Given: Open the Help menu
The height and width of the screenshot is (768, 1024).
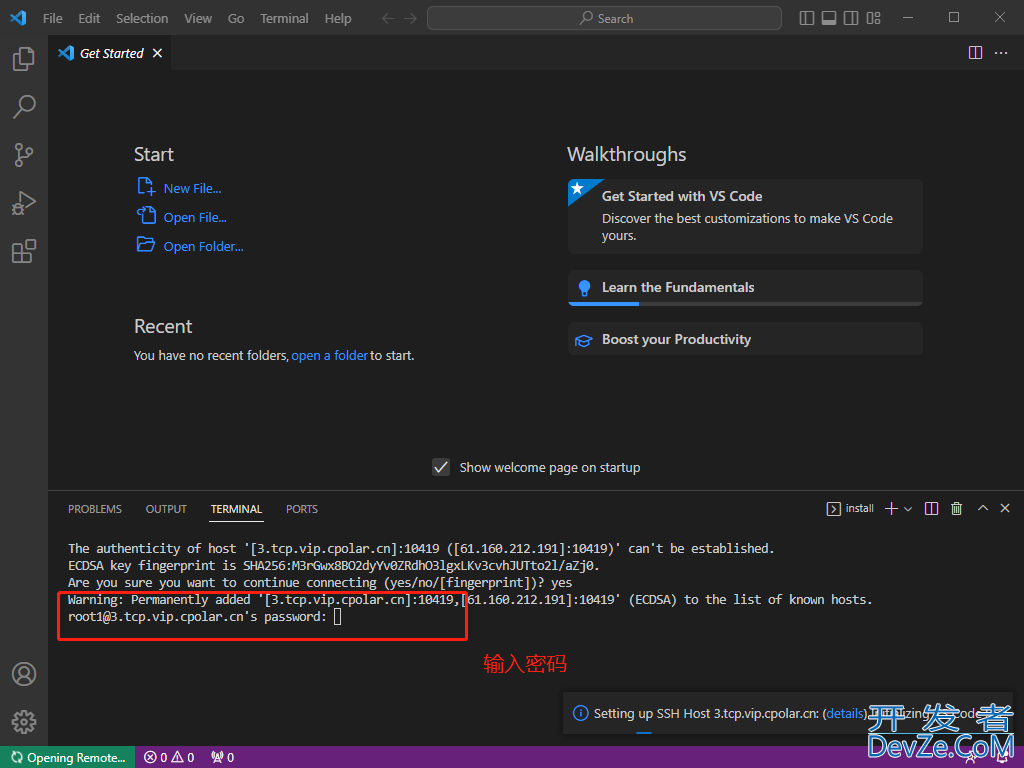Looking at the screenshot, I should click(x=338, y=18).
